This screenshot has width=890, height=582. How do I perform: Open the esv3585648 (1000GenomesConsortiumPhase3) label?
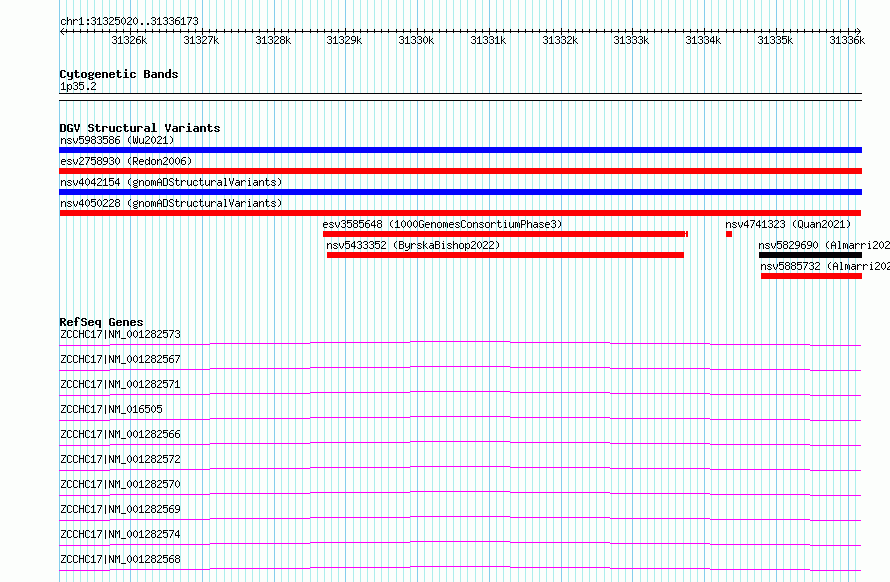point(442,224)
